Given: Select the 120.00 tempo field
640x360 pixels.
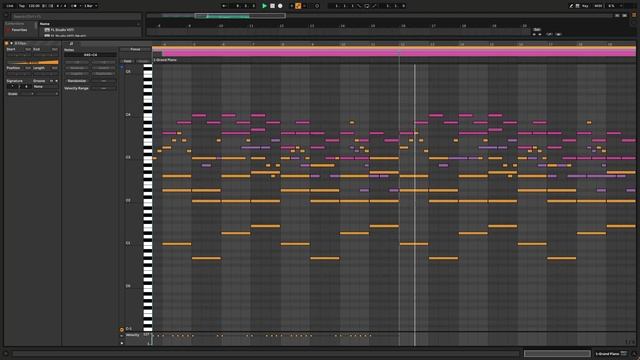Looking at the screenshot, I should click(34, 6).
